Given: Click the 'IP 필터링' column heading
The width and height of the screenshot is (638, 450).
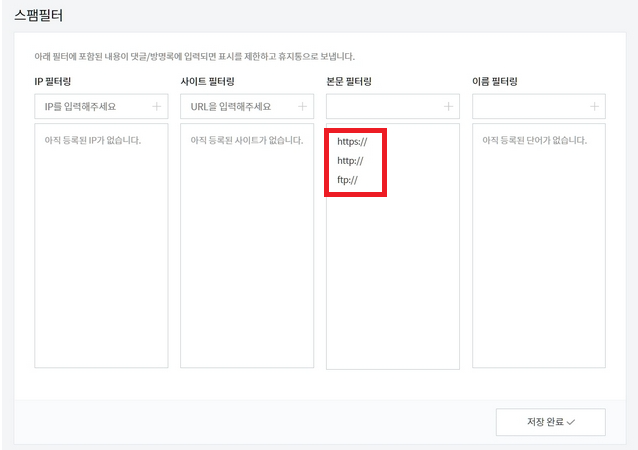Looking at the screenshot, I should (x=53, y=81).
